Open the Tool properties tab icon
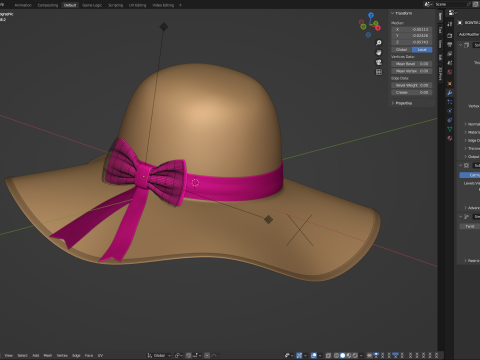This screenshot has width=480, height=360. pos(450,24)
